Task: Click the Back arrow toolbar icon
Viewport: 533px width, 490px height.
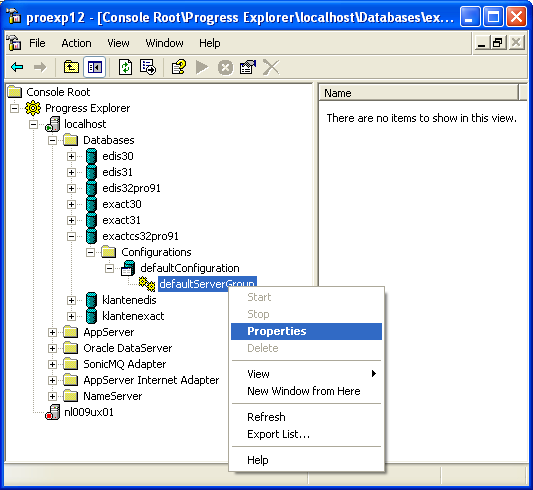Action: pyautogui.click(x=17, y=67)
